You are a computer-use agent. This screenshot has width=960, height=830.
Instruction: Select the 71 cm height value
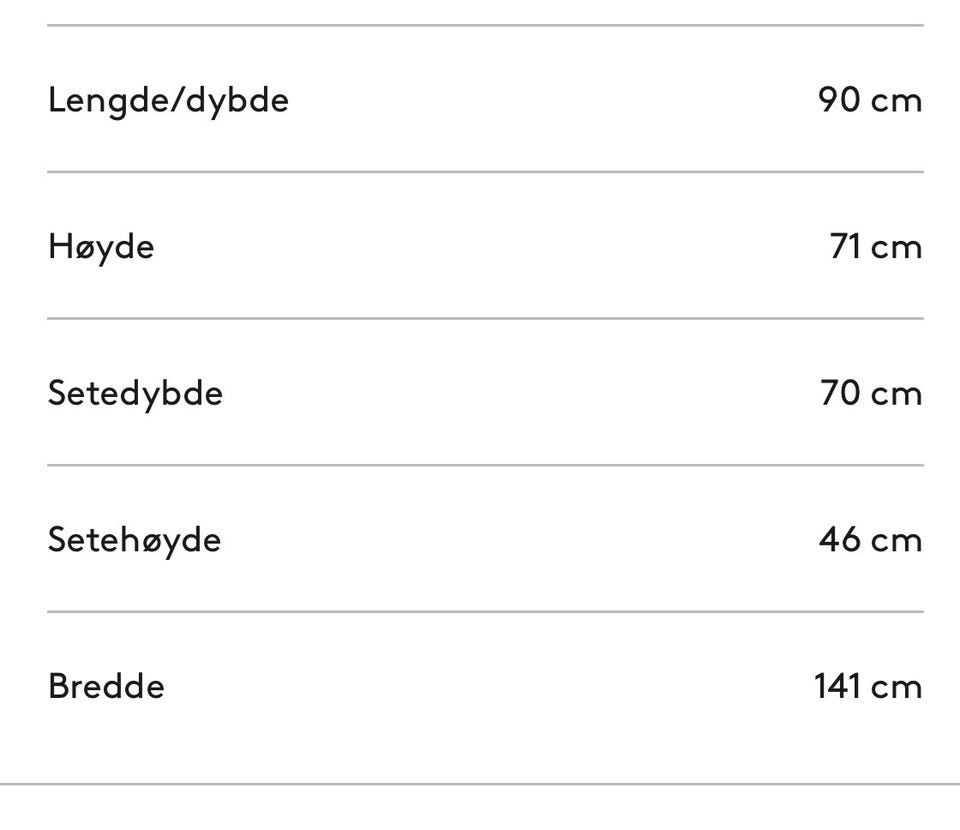876,247
